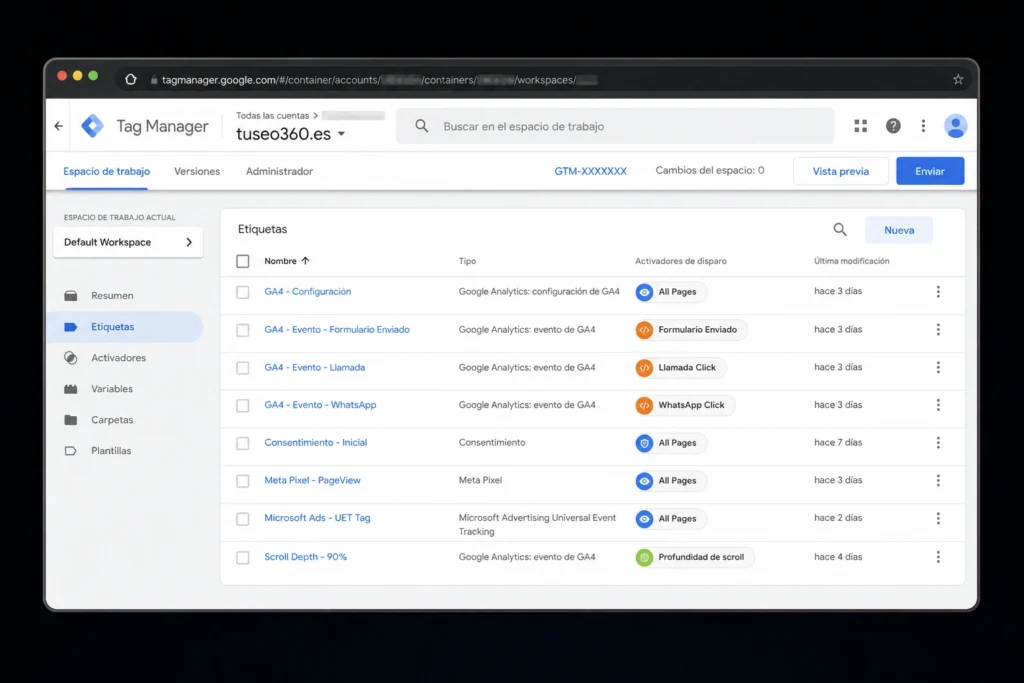Click the browser address bar URL

[x=379, y=80]
